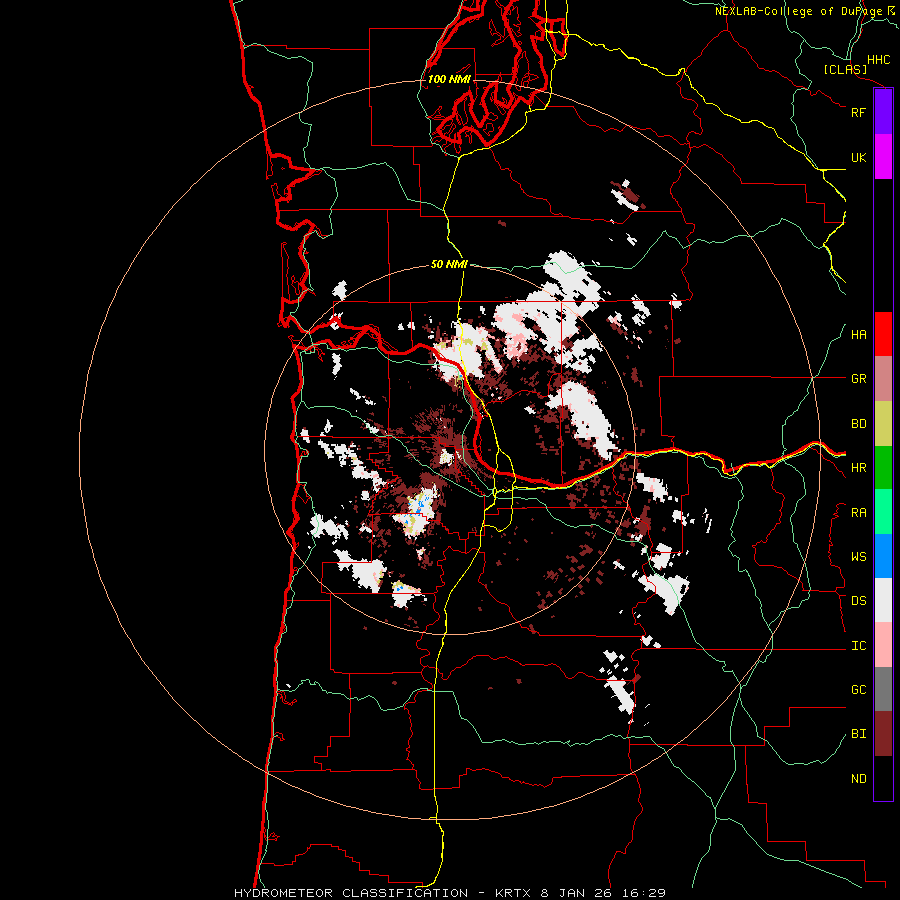
Task: Pick the "WS" legend label
Action: pyautogui.click(x=858, y=557)
